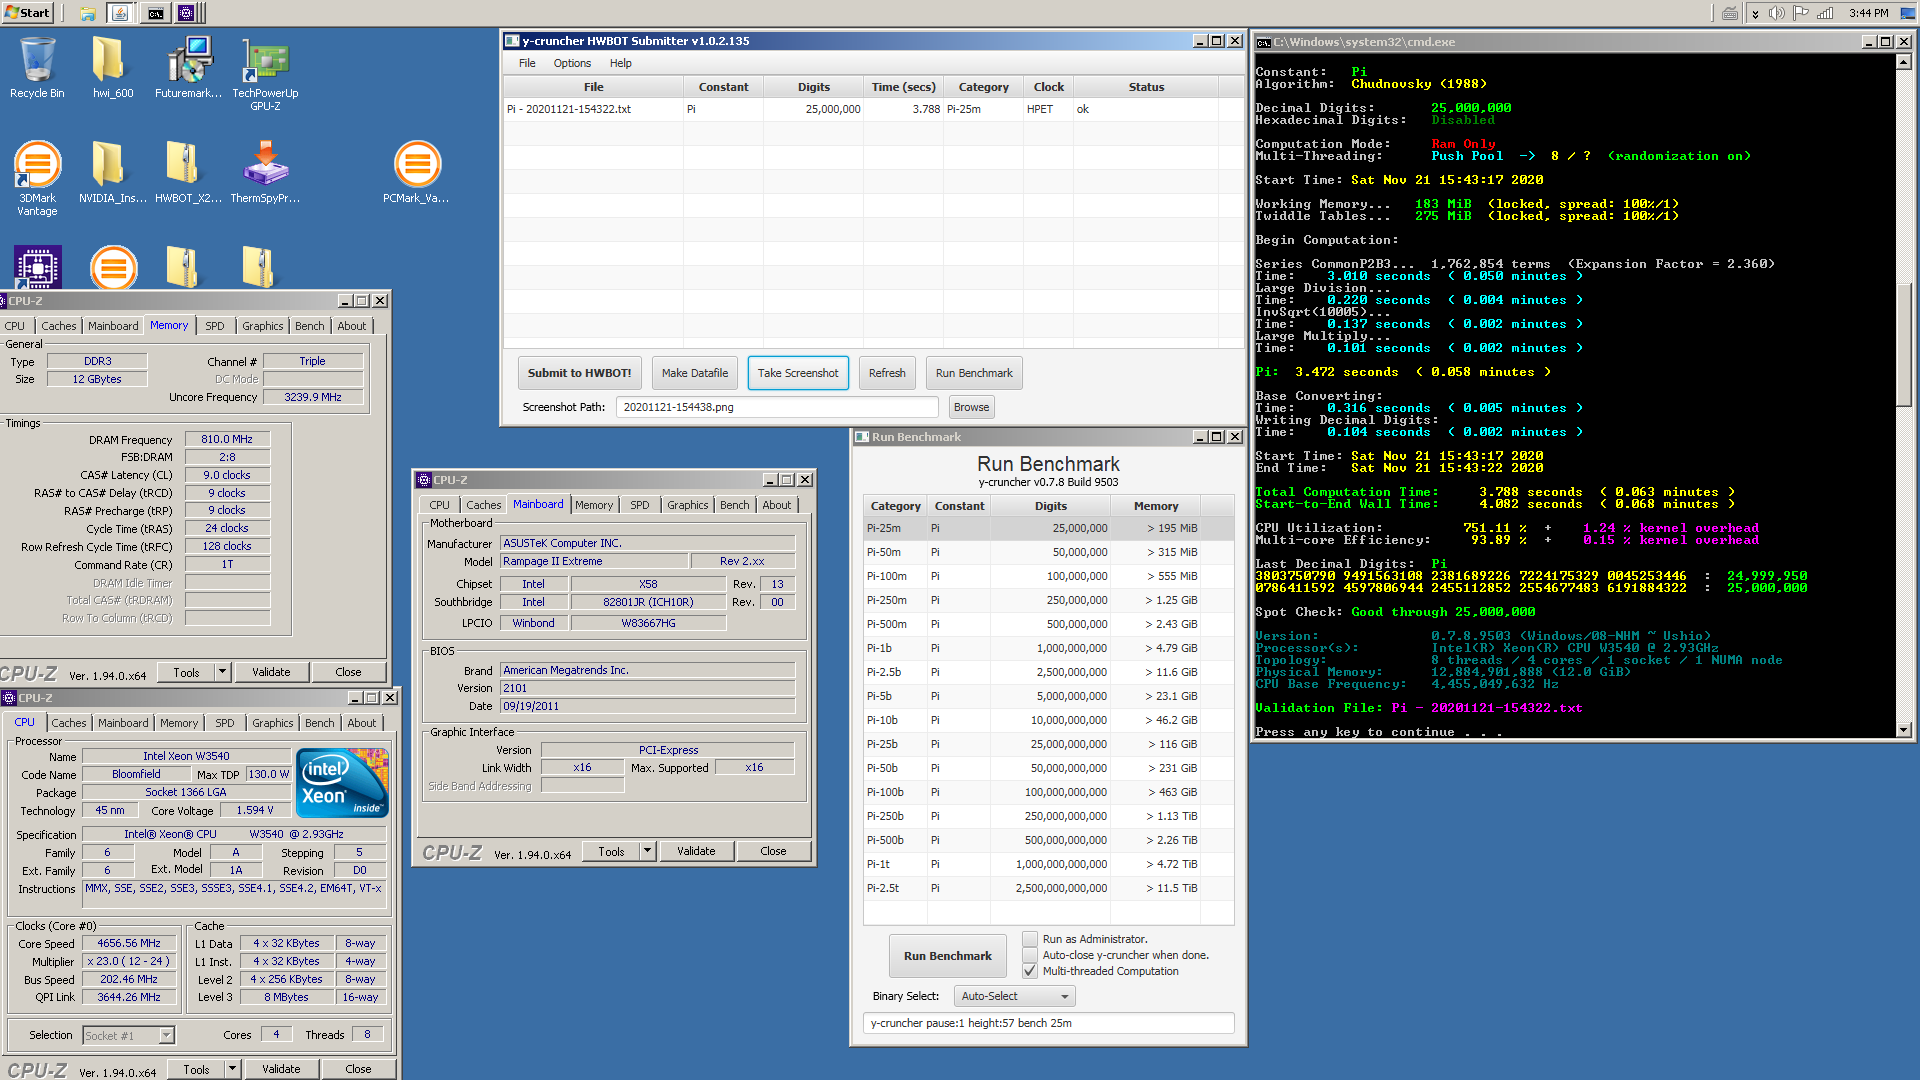This screenshot has height=1080, width=1920.
Task: Click the purple CPU chip desktop icon
Action: 37,267
